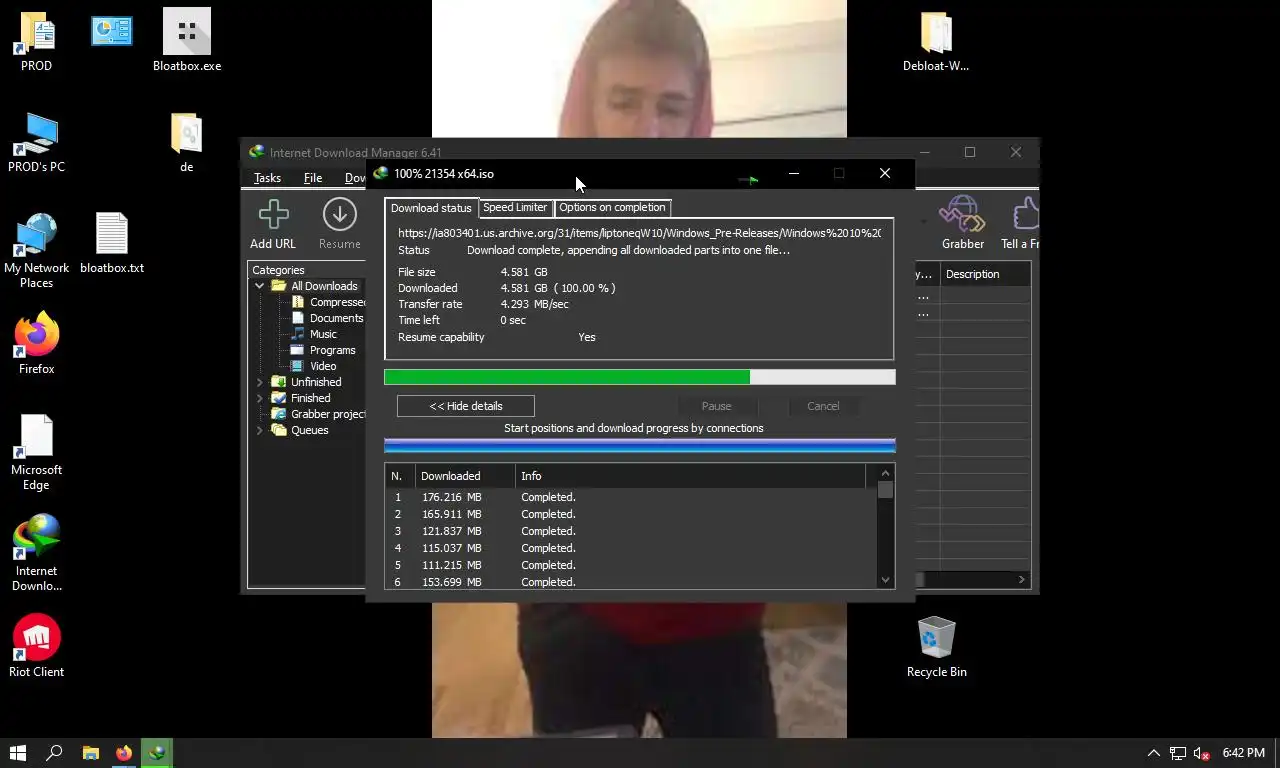This screenshot has height=768, width=1280.
Task: Show hidden system tray icons
Action: (1153, 753)
